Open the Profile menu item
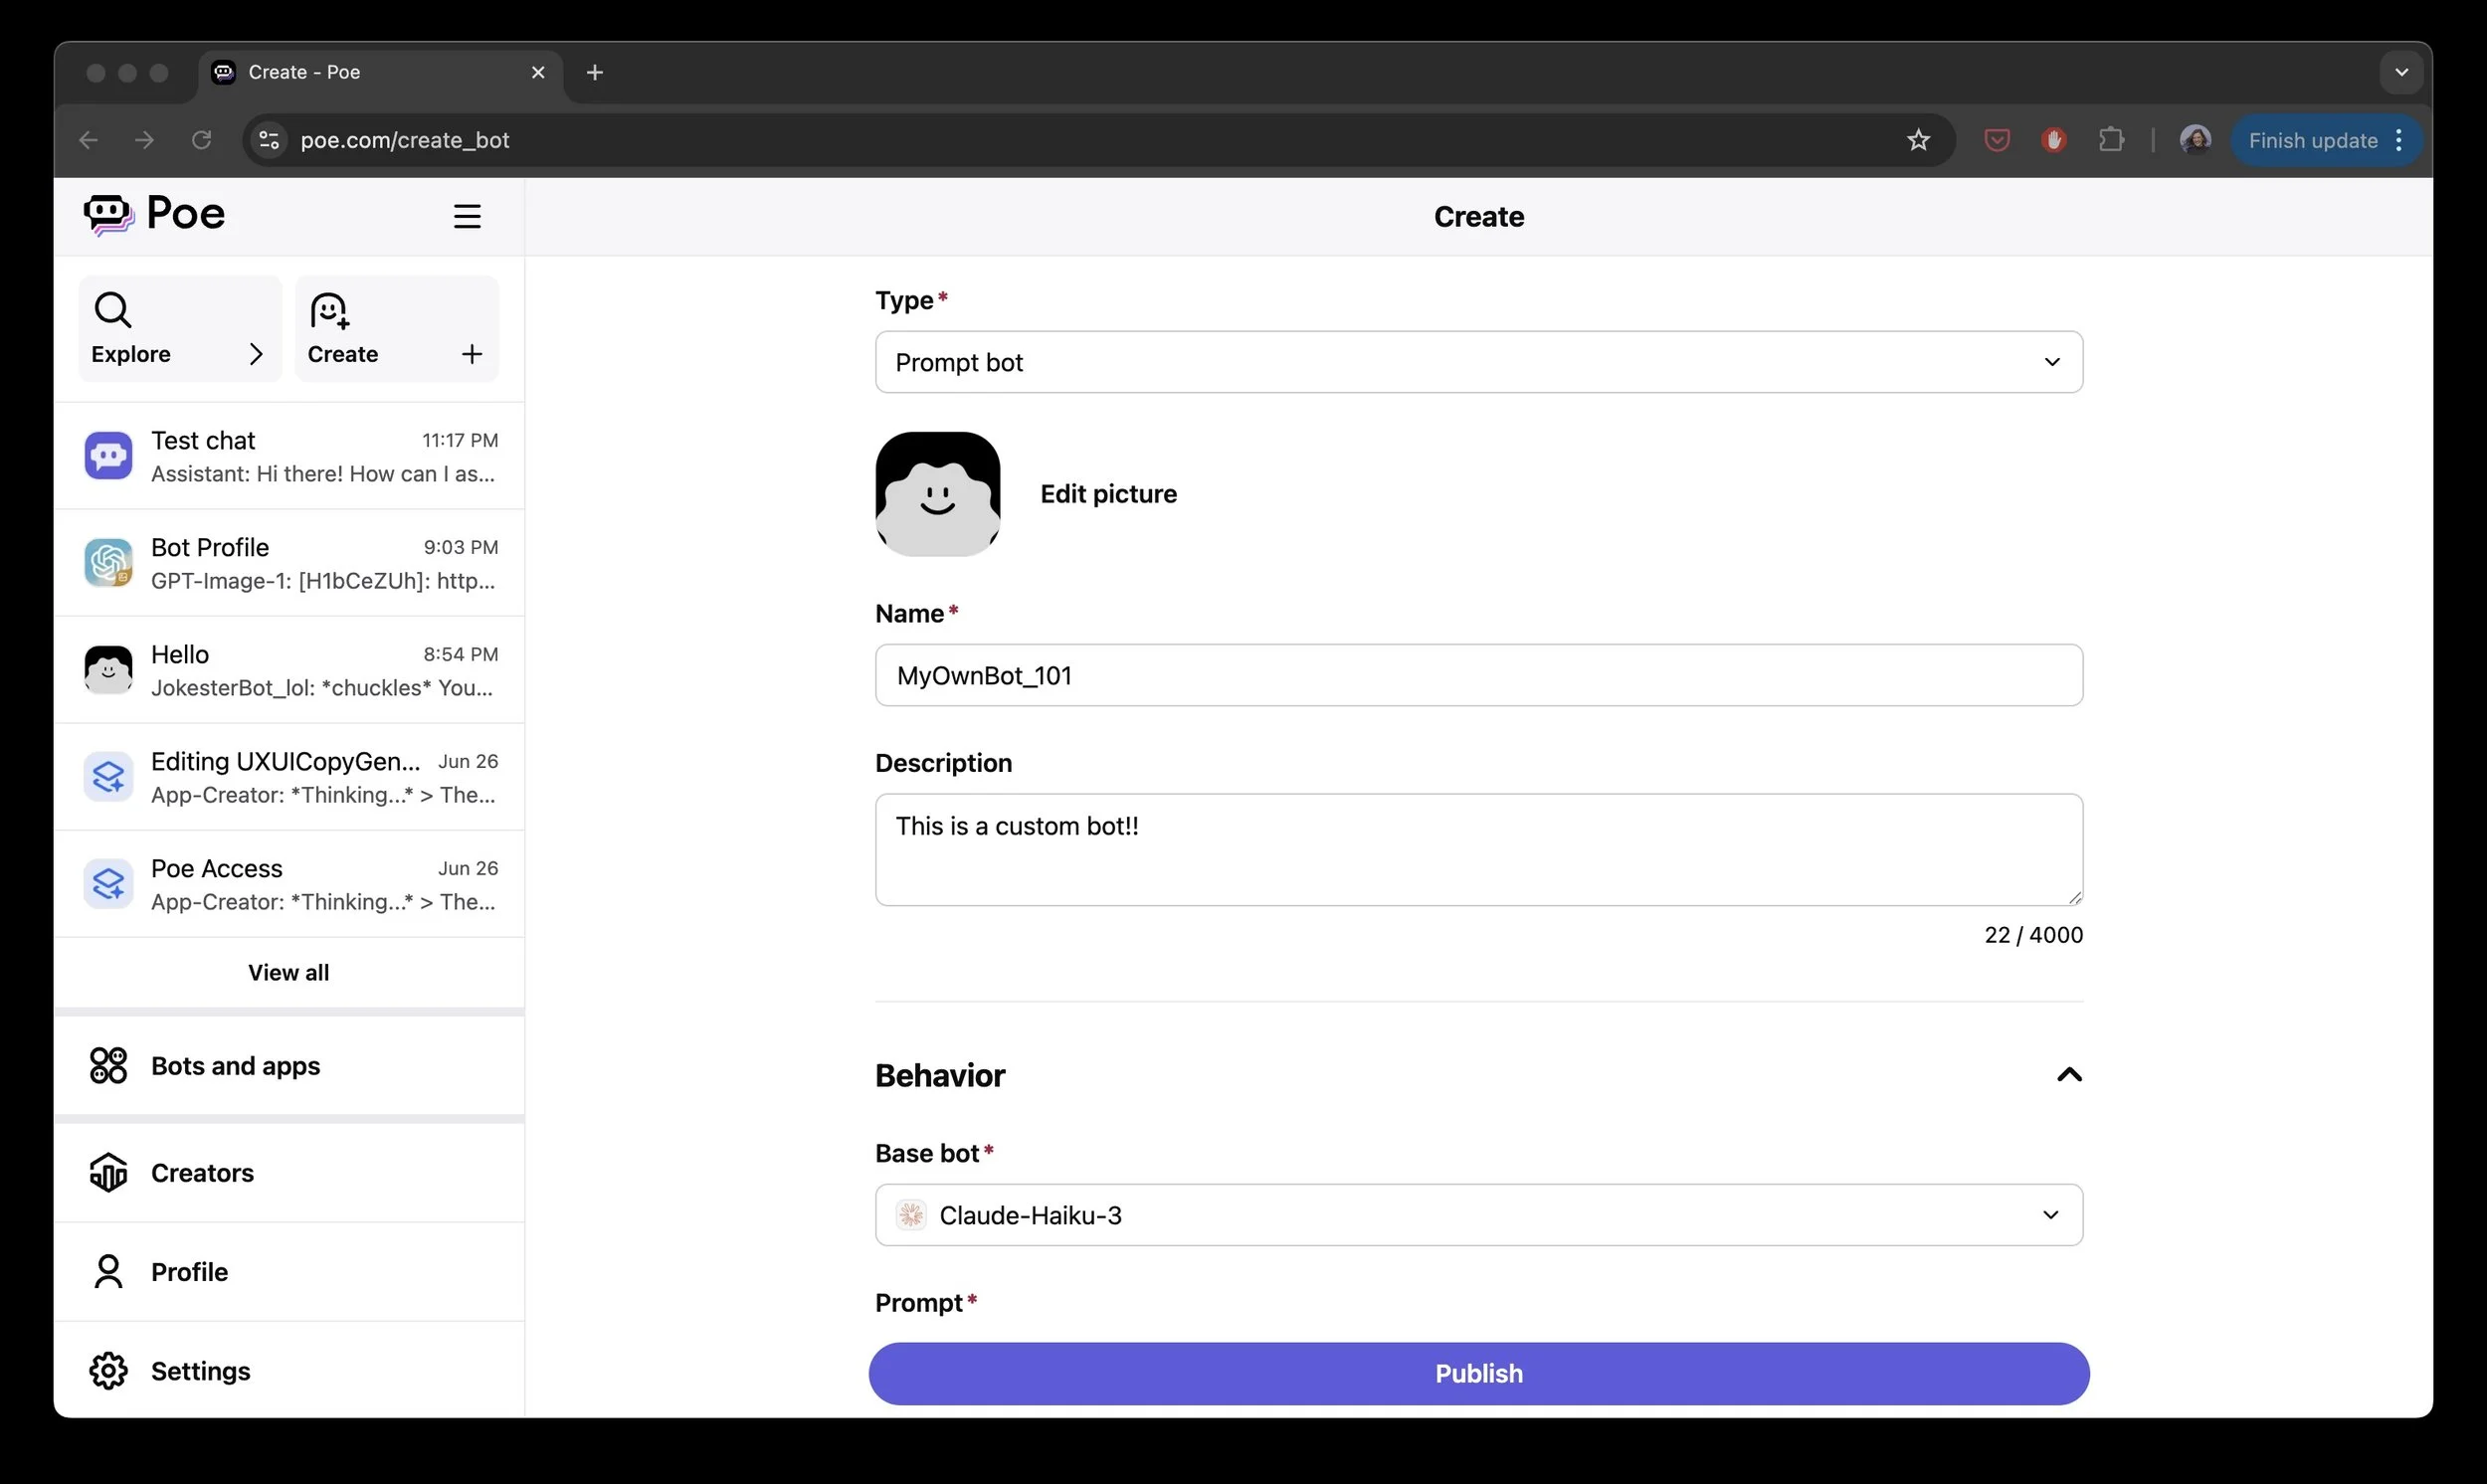2487x1484 pixels. pyautogui.click(x=189, y=1272)
